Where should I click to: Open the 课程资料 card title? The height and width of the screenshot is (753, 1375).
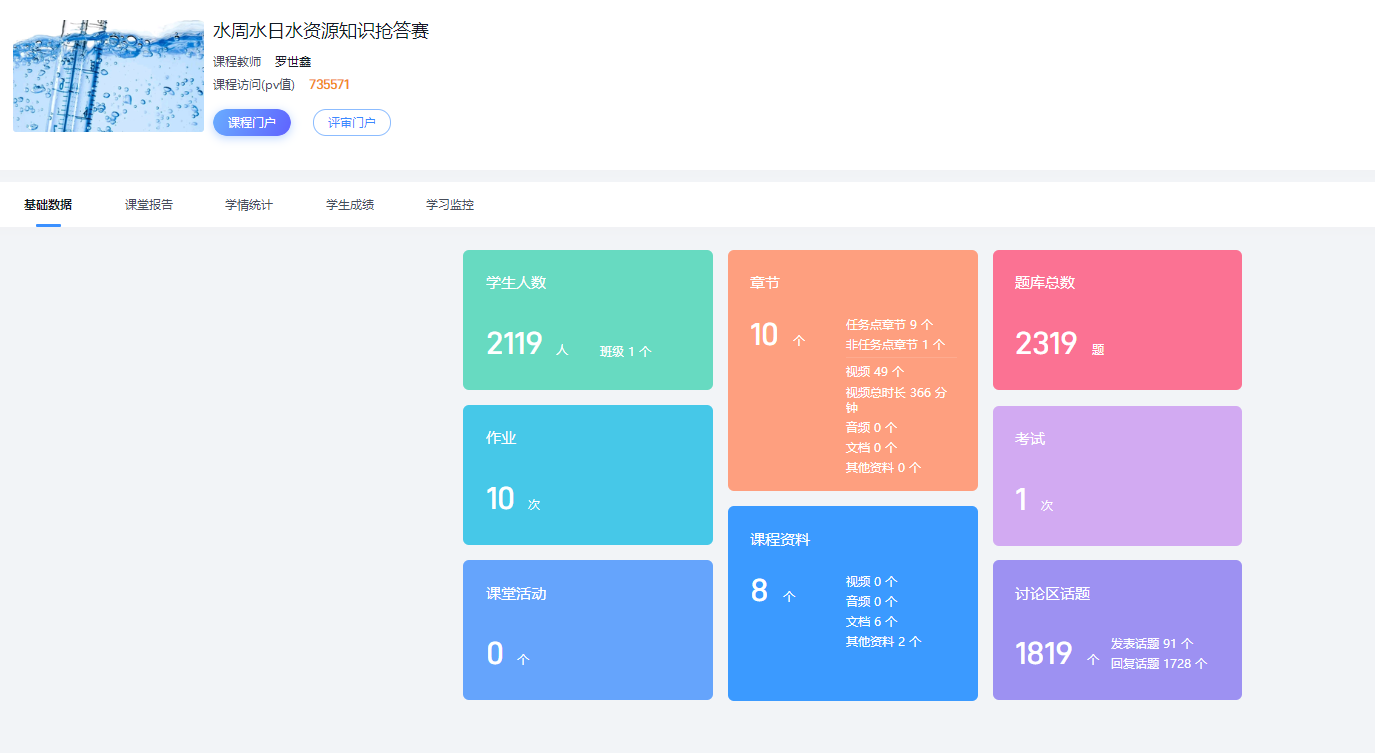(780, 540)
